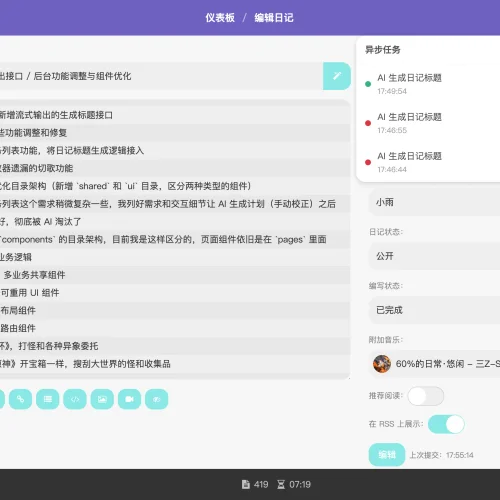Viewport: 500px width, 500px height.
Task: Insert a table using the table icon
Action: tap(48, 399)
